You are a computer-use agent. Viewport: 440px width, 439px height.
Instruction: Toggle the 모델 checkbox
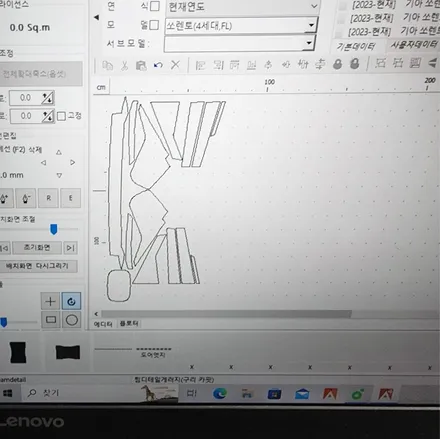click(154, 25)
